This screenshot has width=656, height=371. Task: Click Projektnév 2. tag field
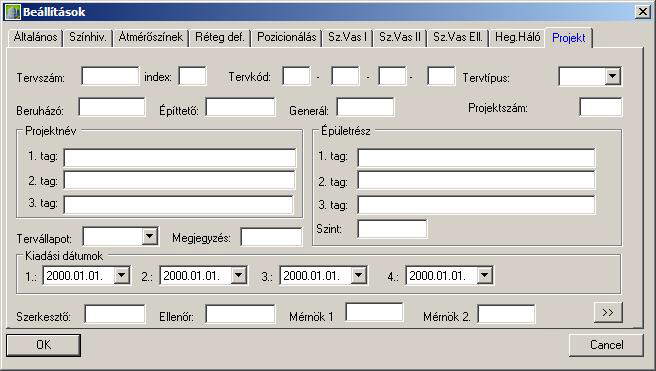click(x=179, y=181)
